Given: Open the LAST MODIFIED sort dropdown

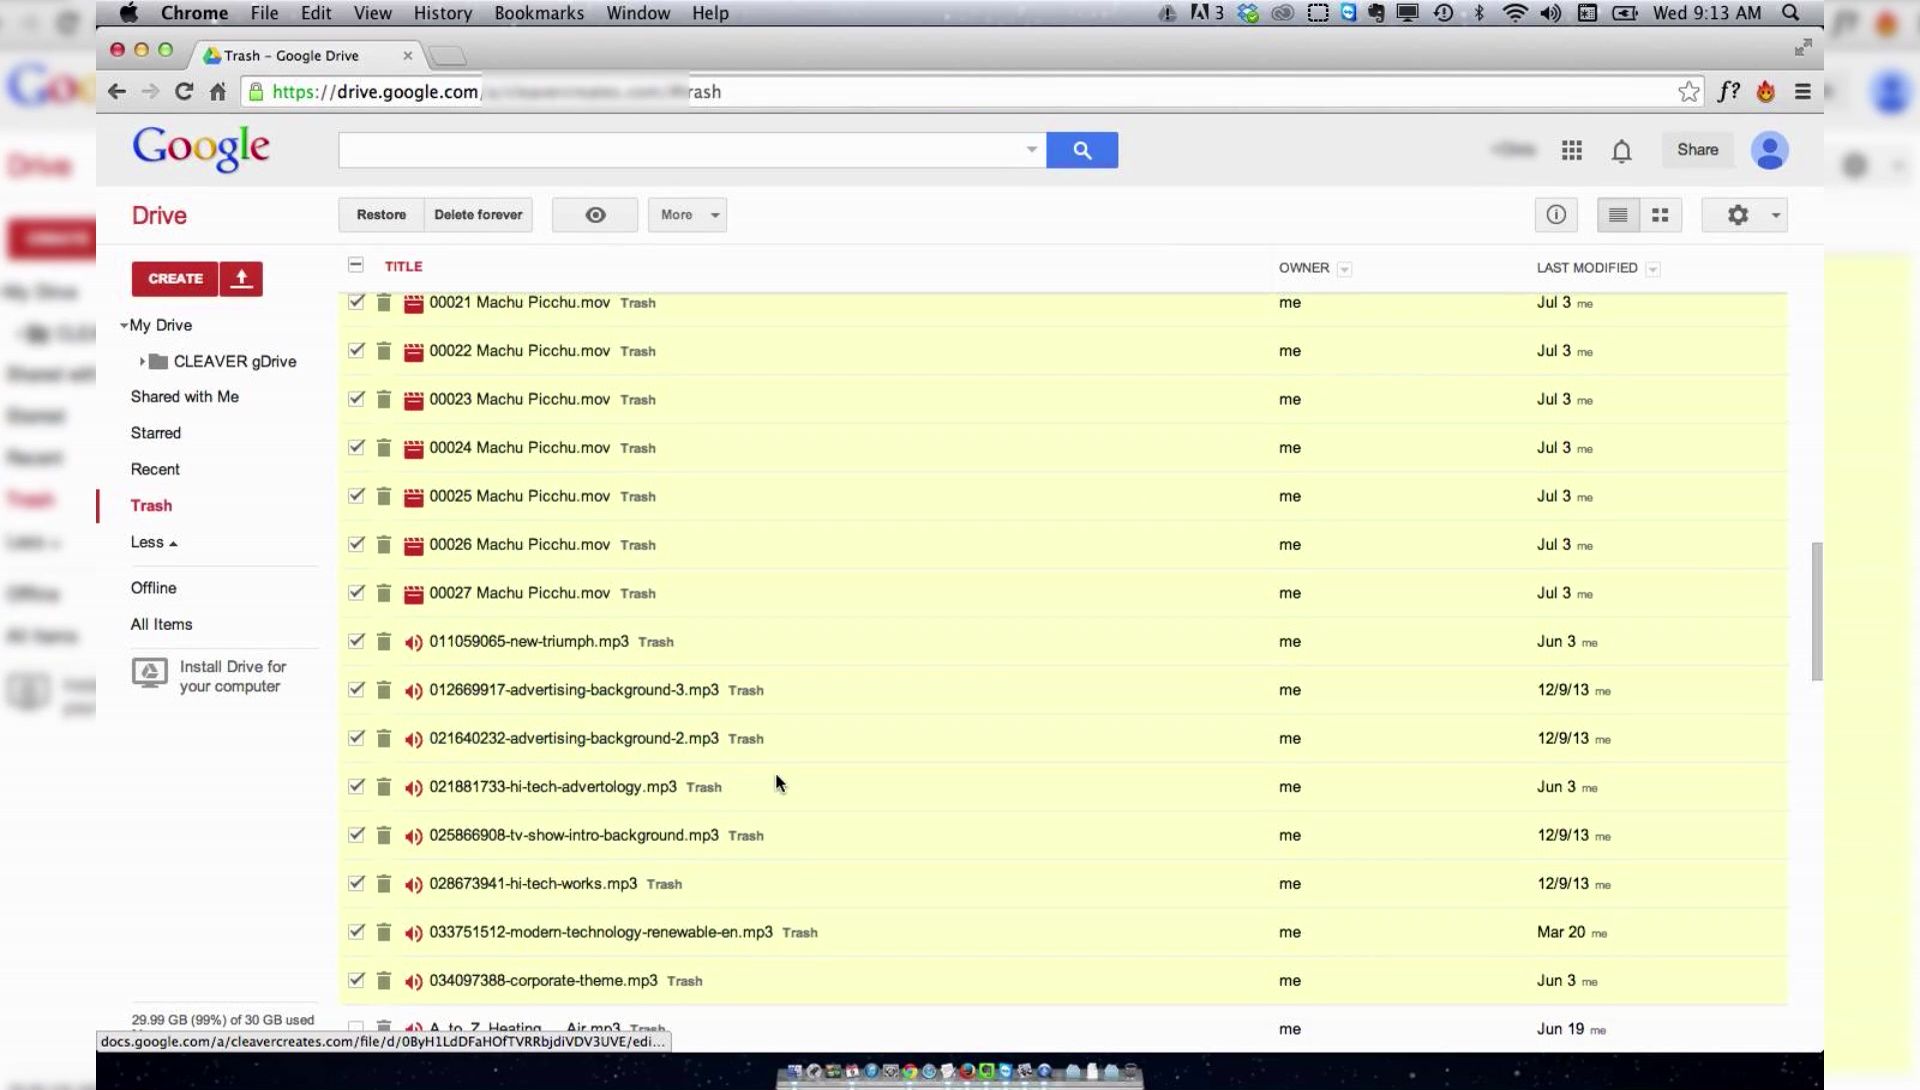Looking at the screenshot, I should click(1653, 269).
